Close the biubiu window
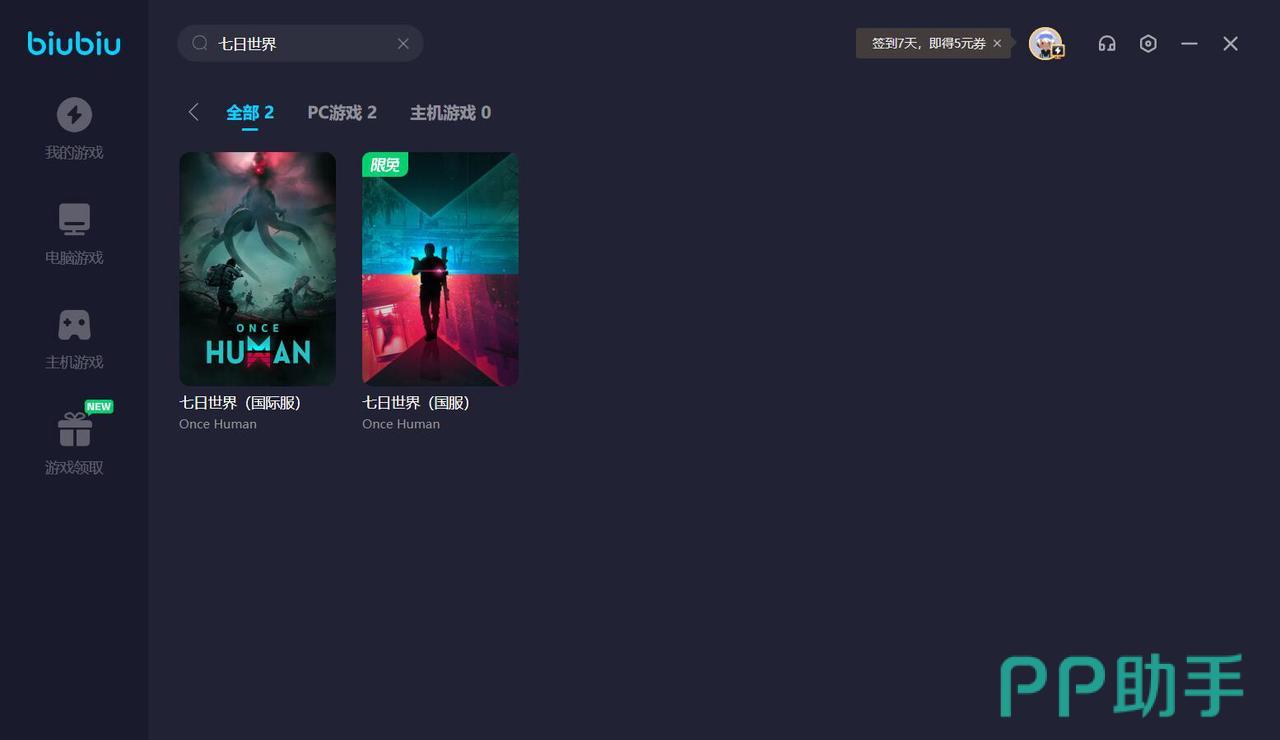1280x740 pixels. tap(1231, 43)
